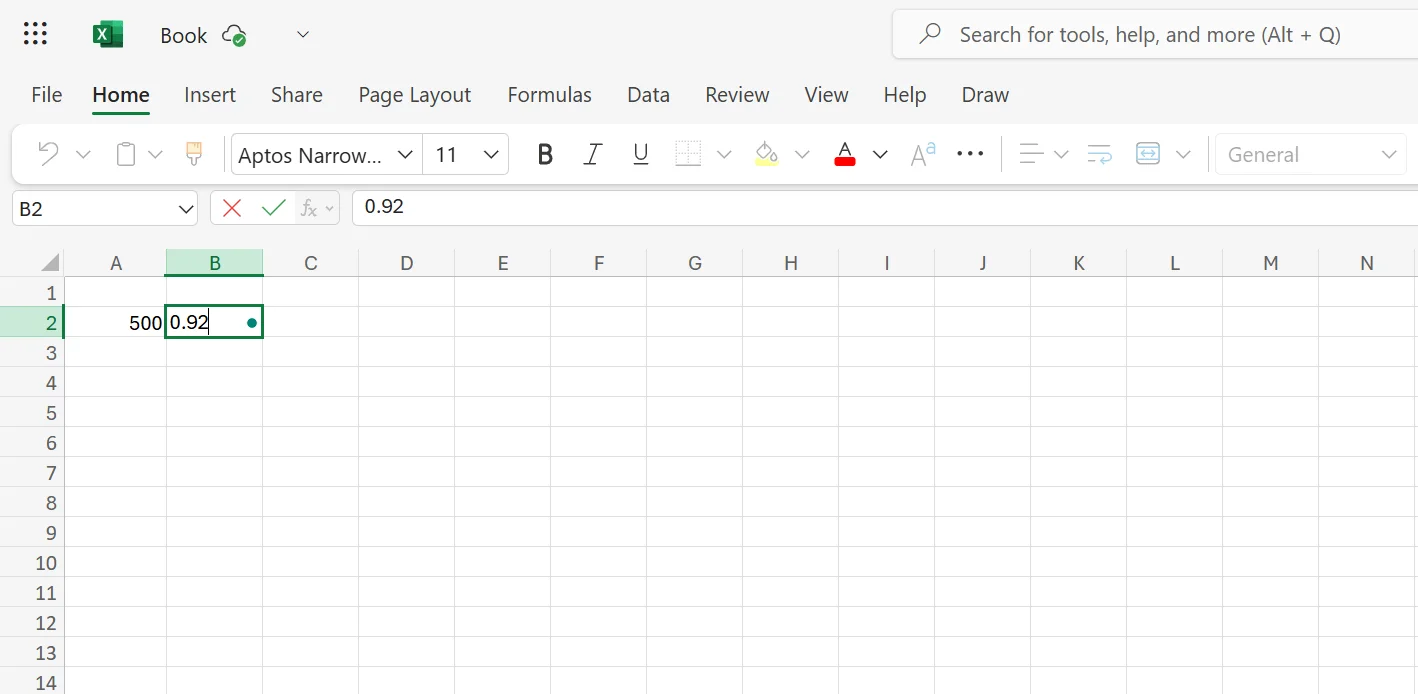Apply underline formatting
Image resolution: width=1418 pixels, height=694 pixels.
pyautogui.click(x=640, y=154)
